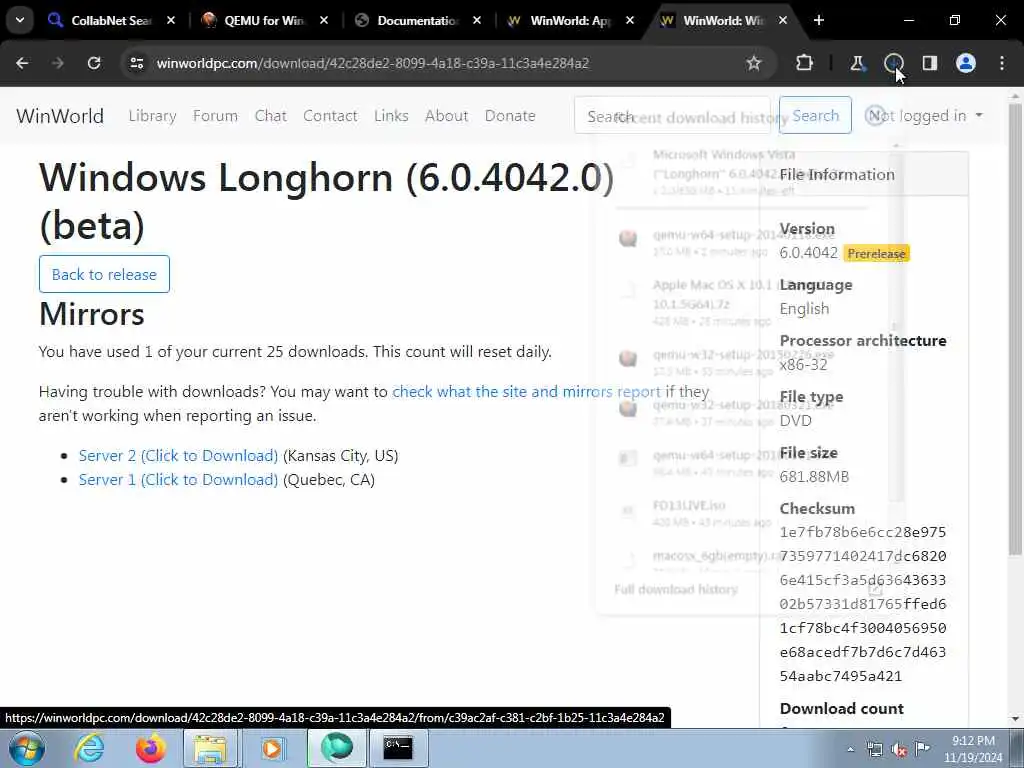Close the active WinWorld: Win tab
The width and height of the screenshot is (1024, 768).
783,21
